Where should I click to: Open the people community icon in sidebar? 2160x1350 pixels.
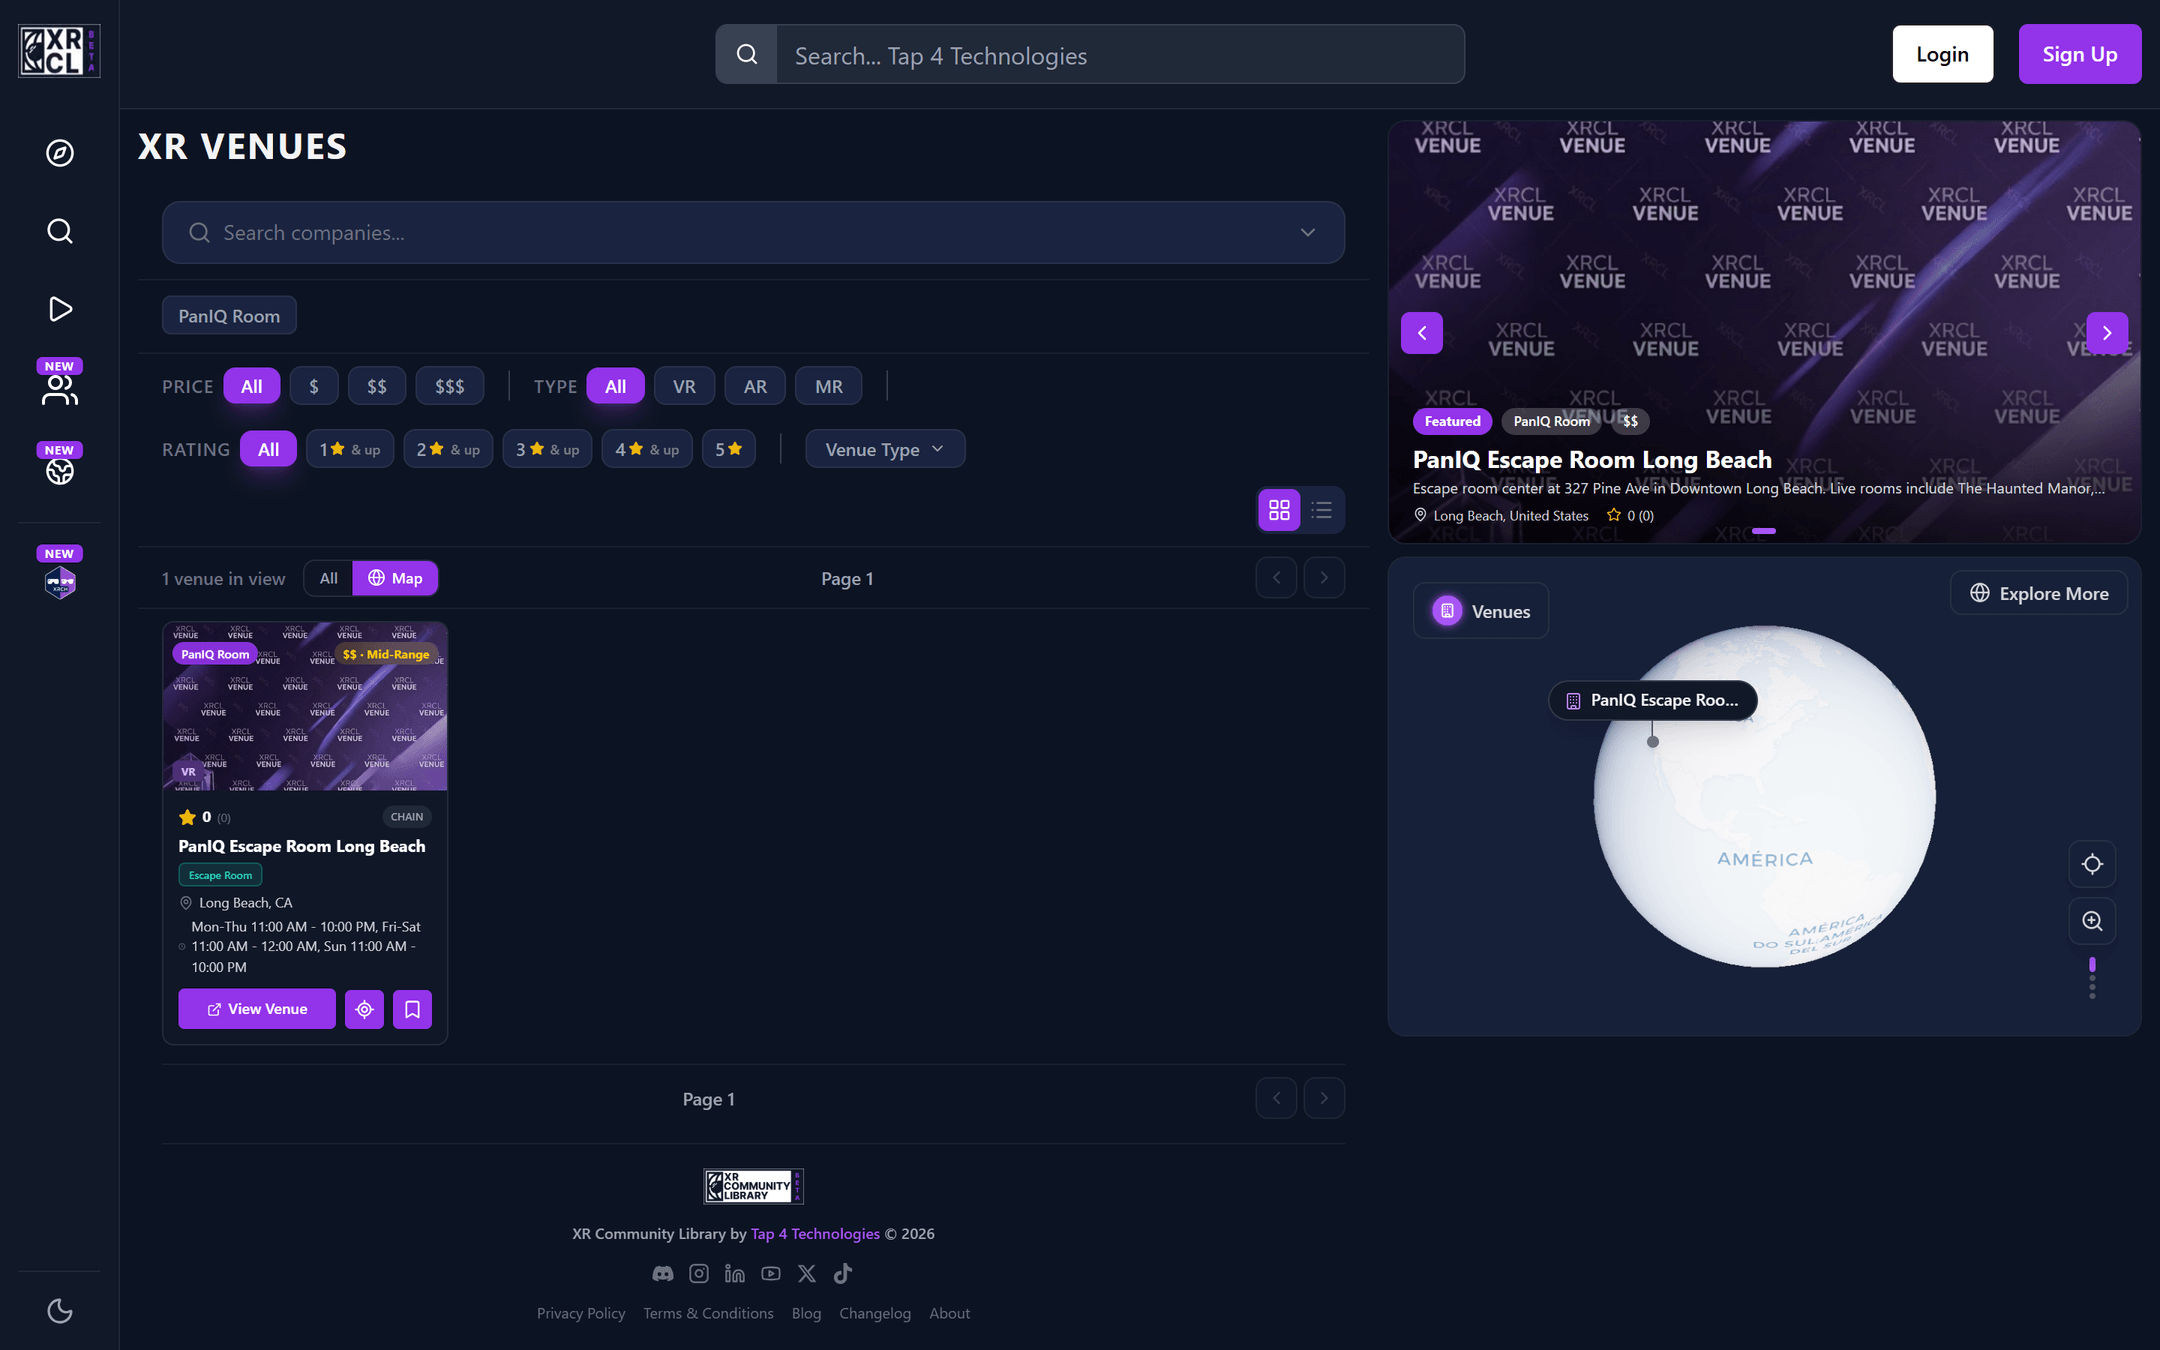pyautogui.click(x=60, y=389)
